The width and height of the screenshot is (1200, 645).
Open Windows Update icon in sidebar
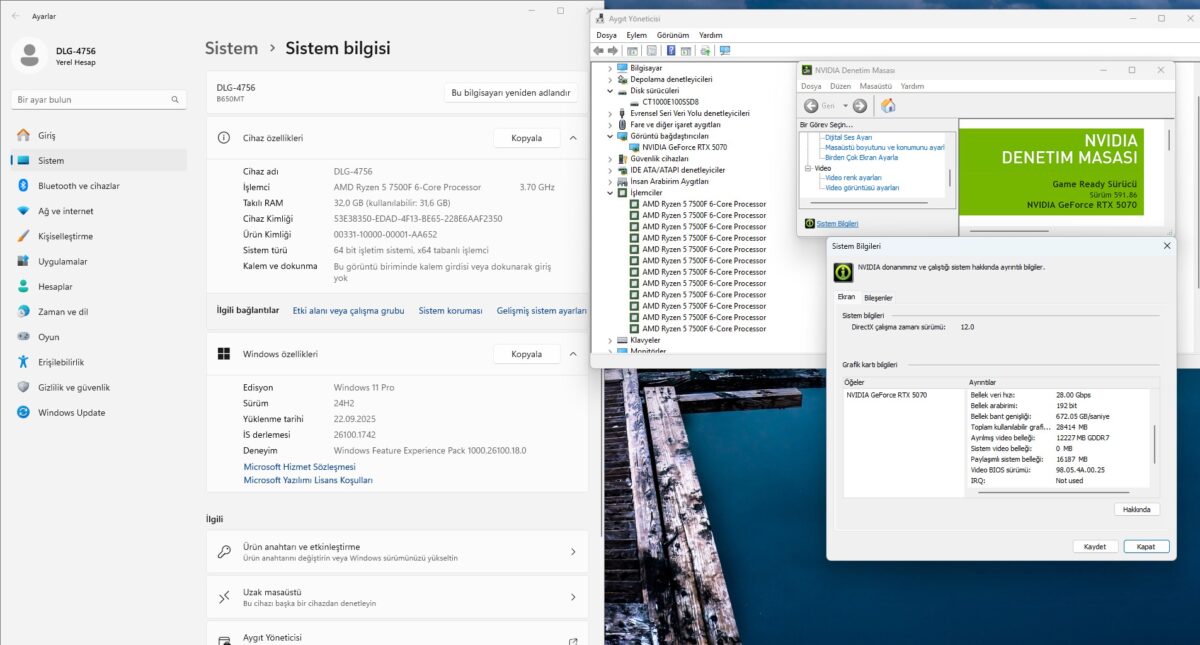point(23,412)
